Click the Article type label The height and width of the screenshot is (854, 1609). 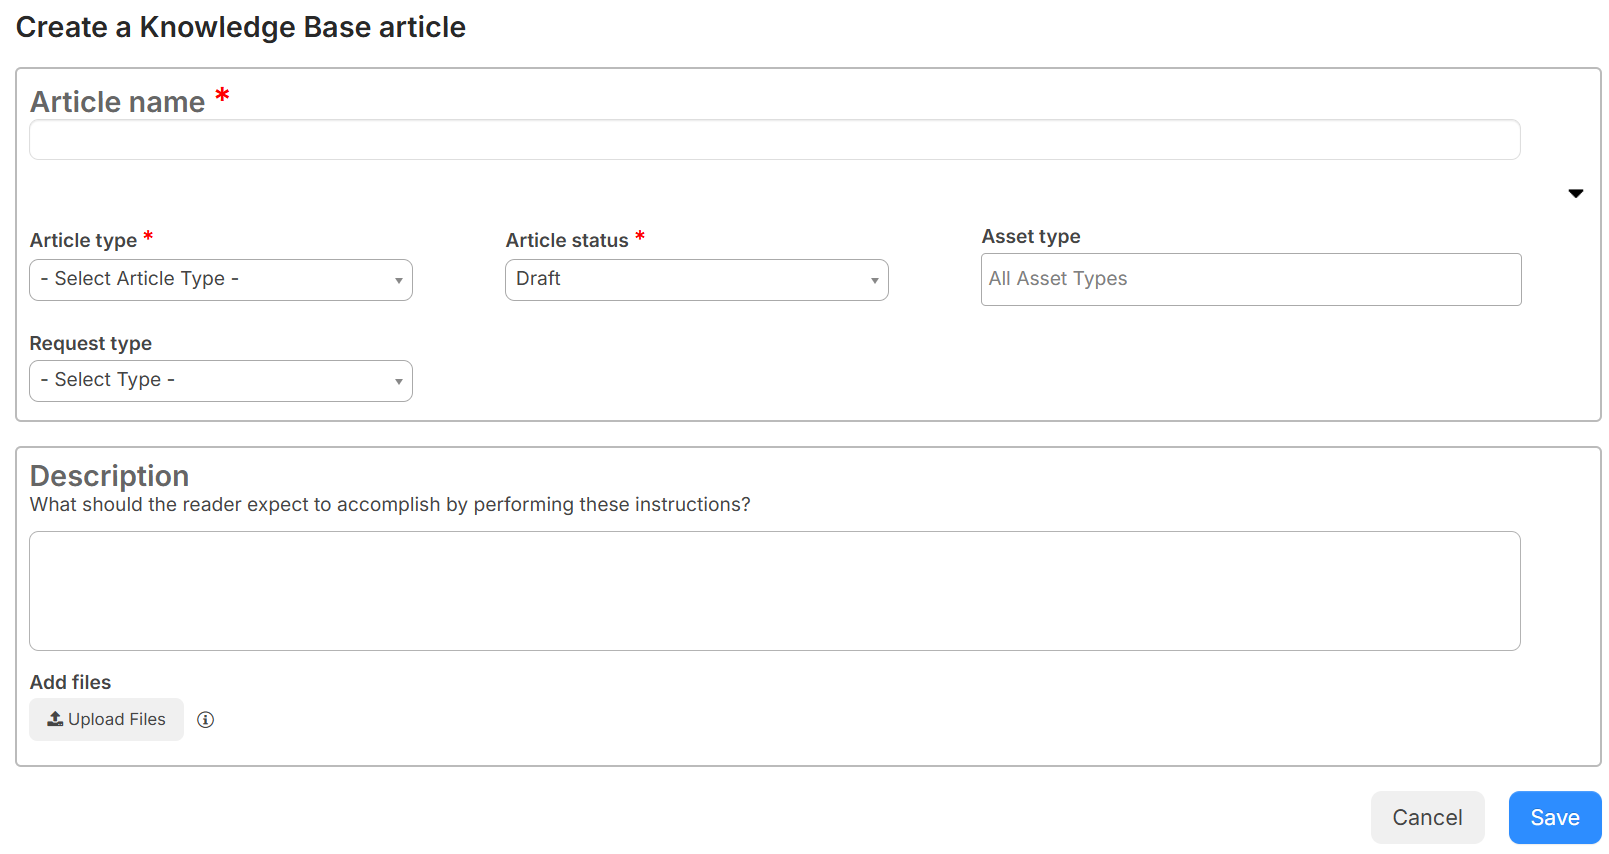(83, 240)
